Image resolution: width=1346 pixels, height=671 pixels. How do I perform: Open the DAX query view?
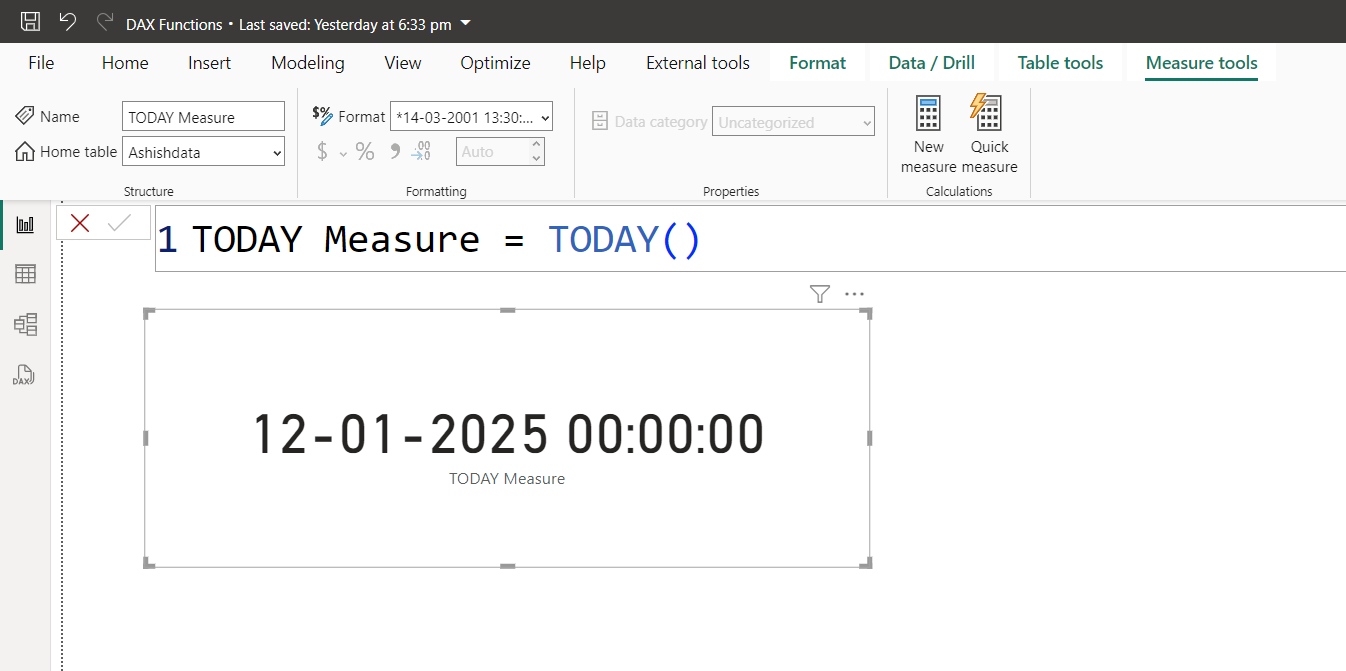(25, 375)
